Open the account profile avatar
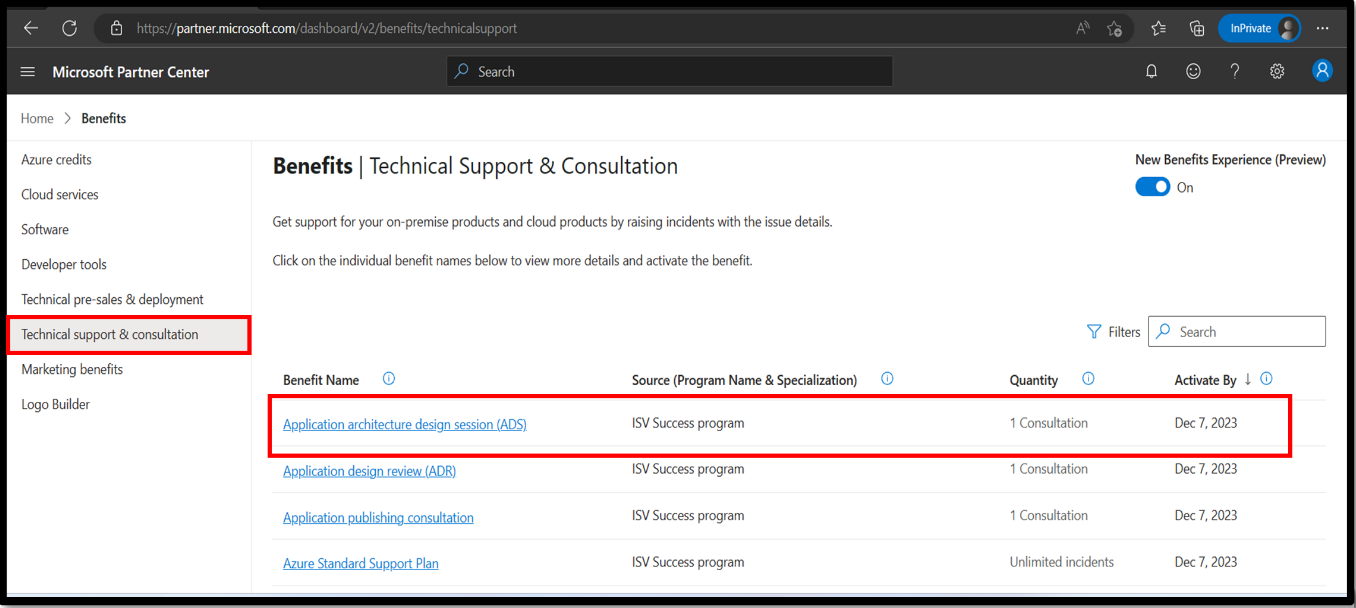This screenshot has height=608, width=1356. [1322, 71]
